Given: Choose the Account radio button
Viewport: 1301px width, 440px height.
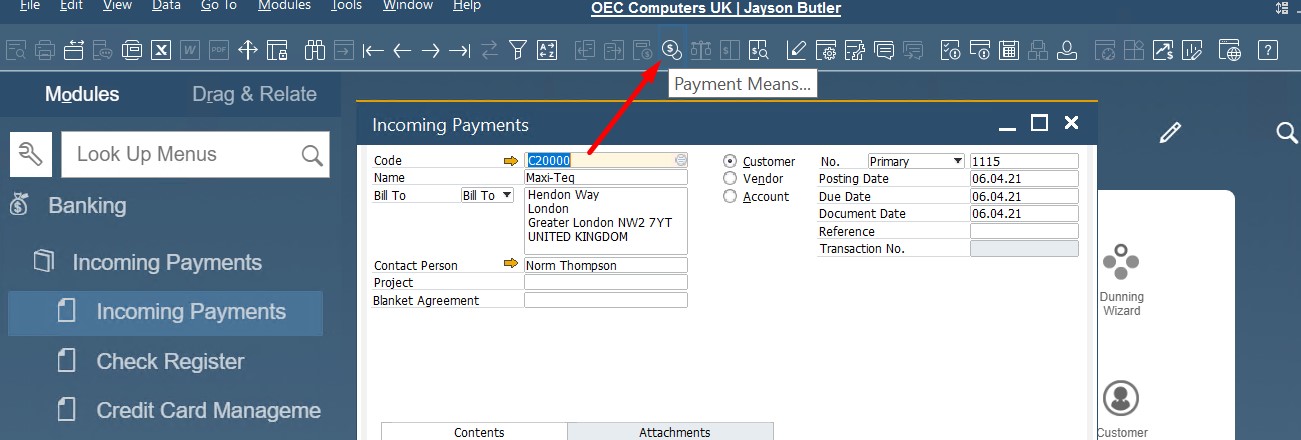Looking at the screenshot, I should coord(730,197).
